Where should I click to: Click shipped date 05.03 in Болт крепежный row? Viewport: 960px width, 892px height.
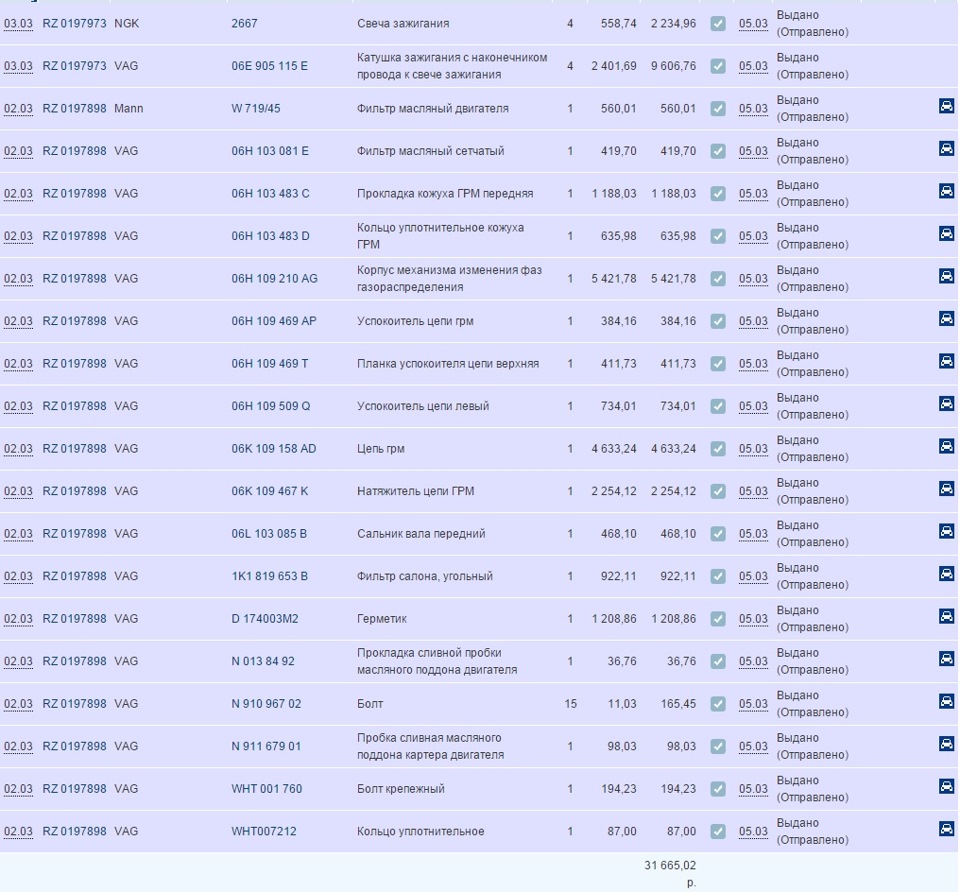click(753, 789)
